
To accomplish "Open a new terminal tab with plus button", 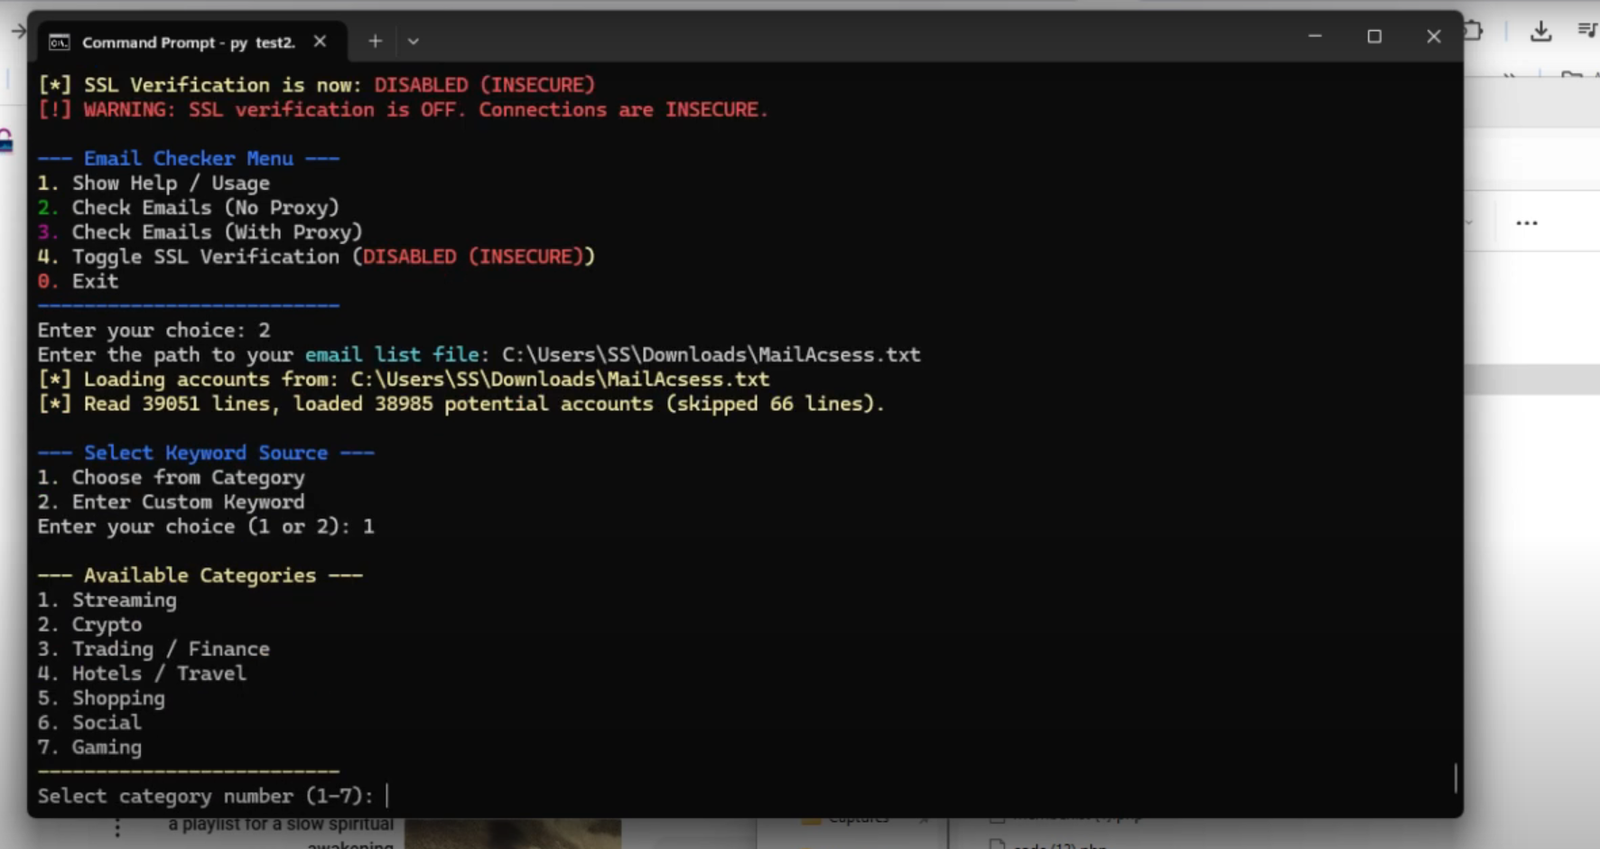I will [x=375, y=41].
